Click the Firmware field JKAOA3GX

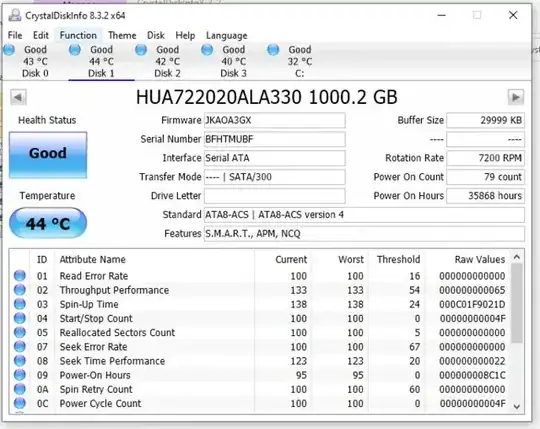(274, 120)
